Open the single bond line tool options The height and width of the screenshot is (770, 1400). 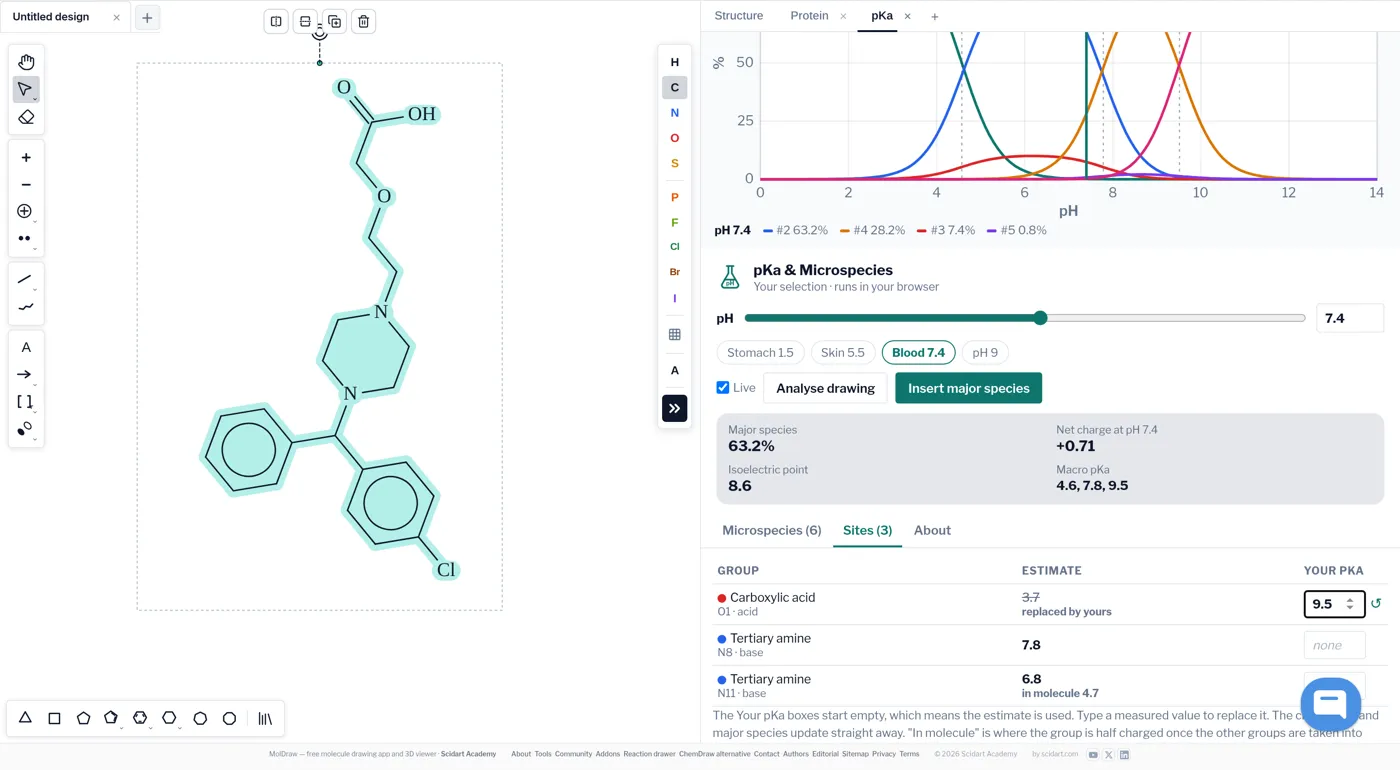(35, 289)
